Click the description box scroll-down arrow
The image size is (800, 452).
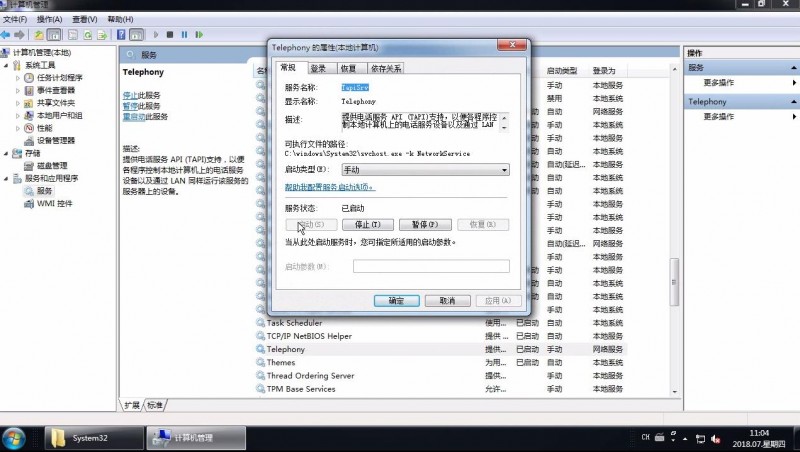(x=504, y=128)
